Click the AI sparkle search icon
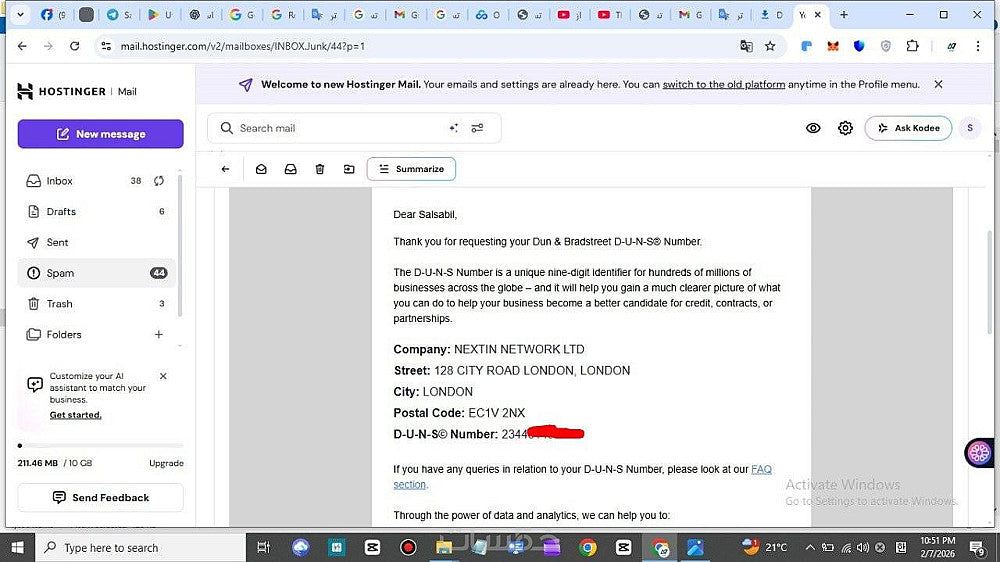This screenshot has width=1000, height=562. [x=453, y=128]
